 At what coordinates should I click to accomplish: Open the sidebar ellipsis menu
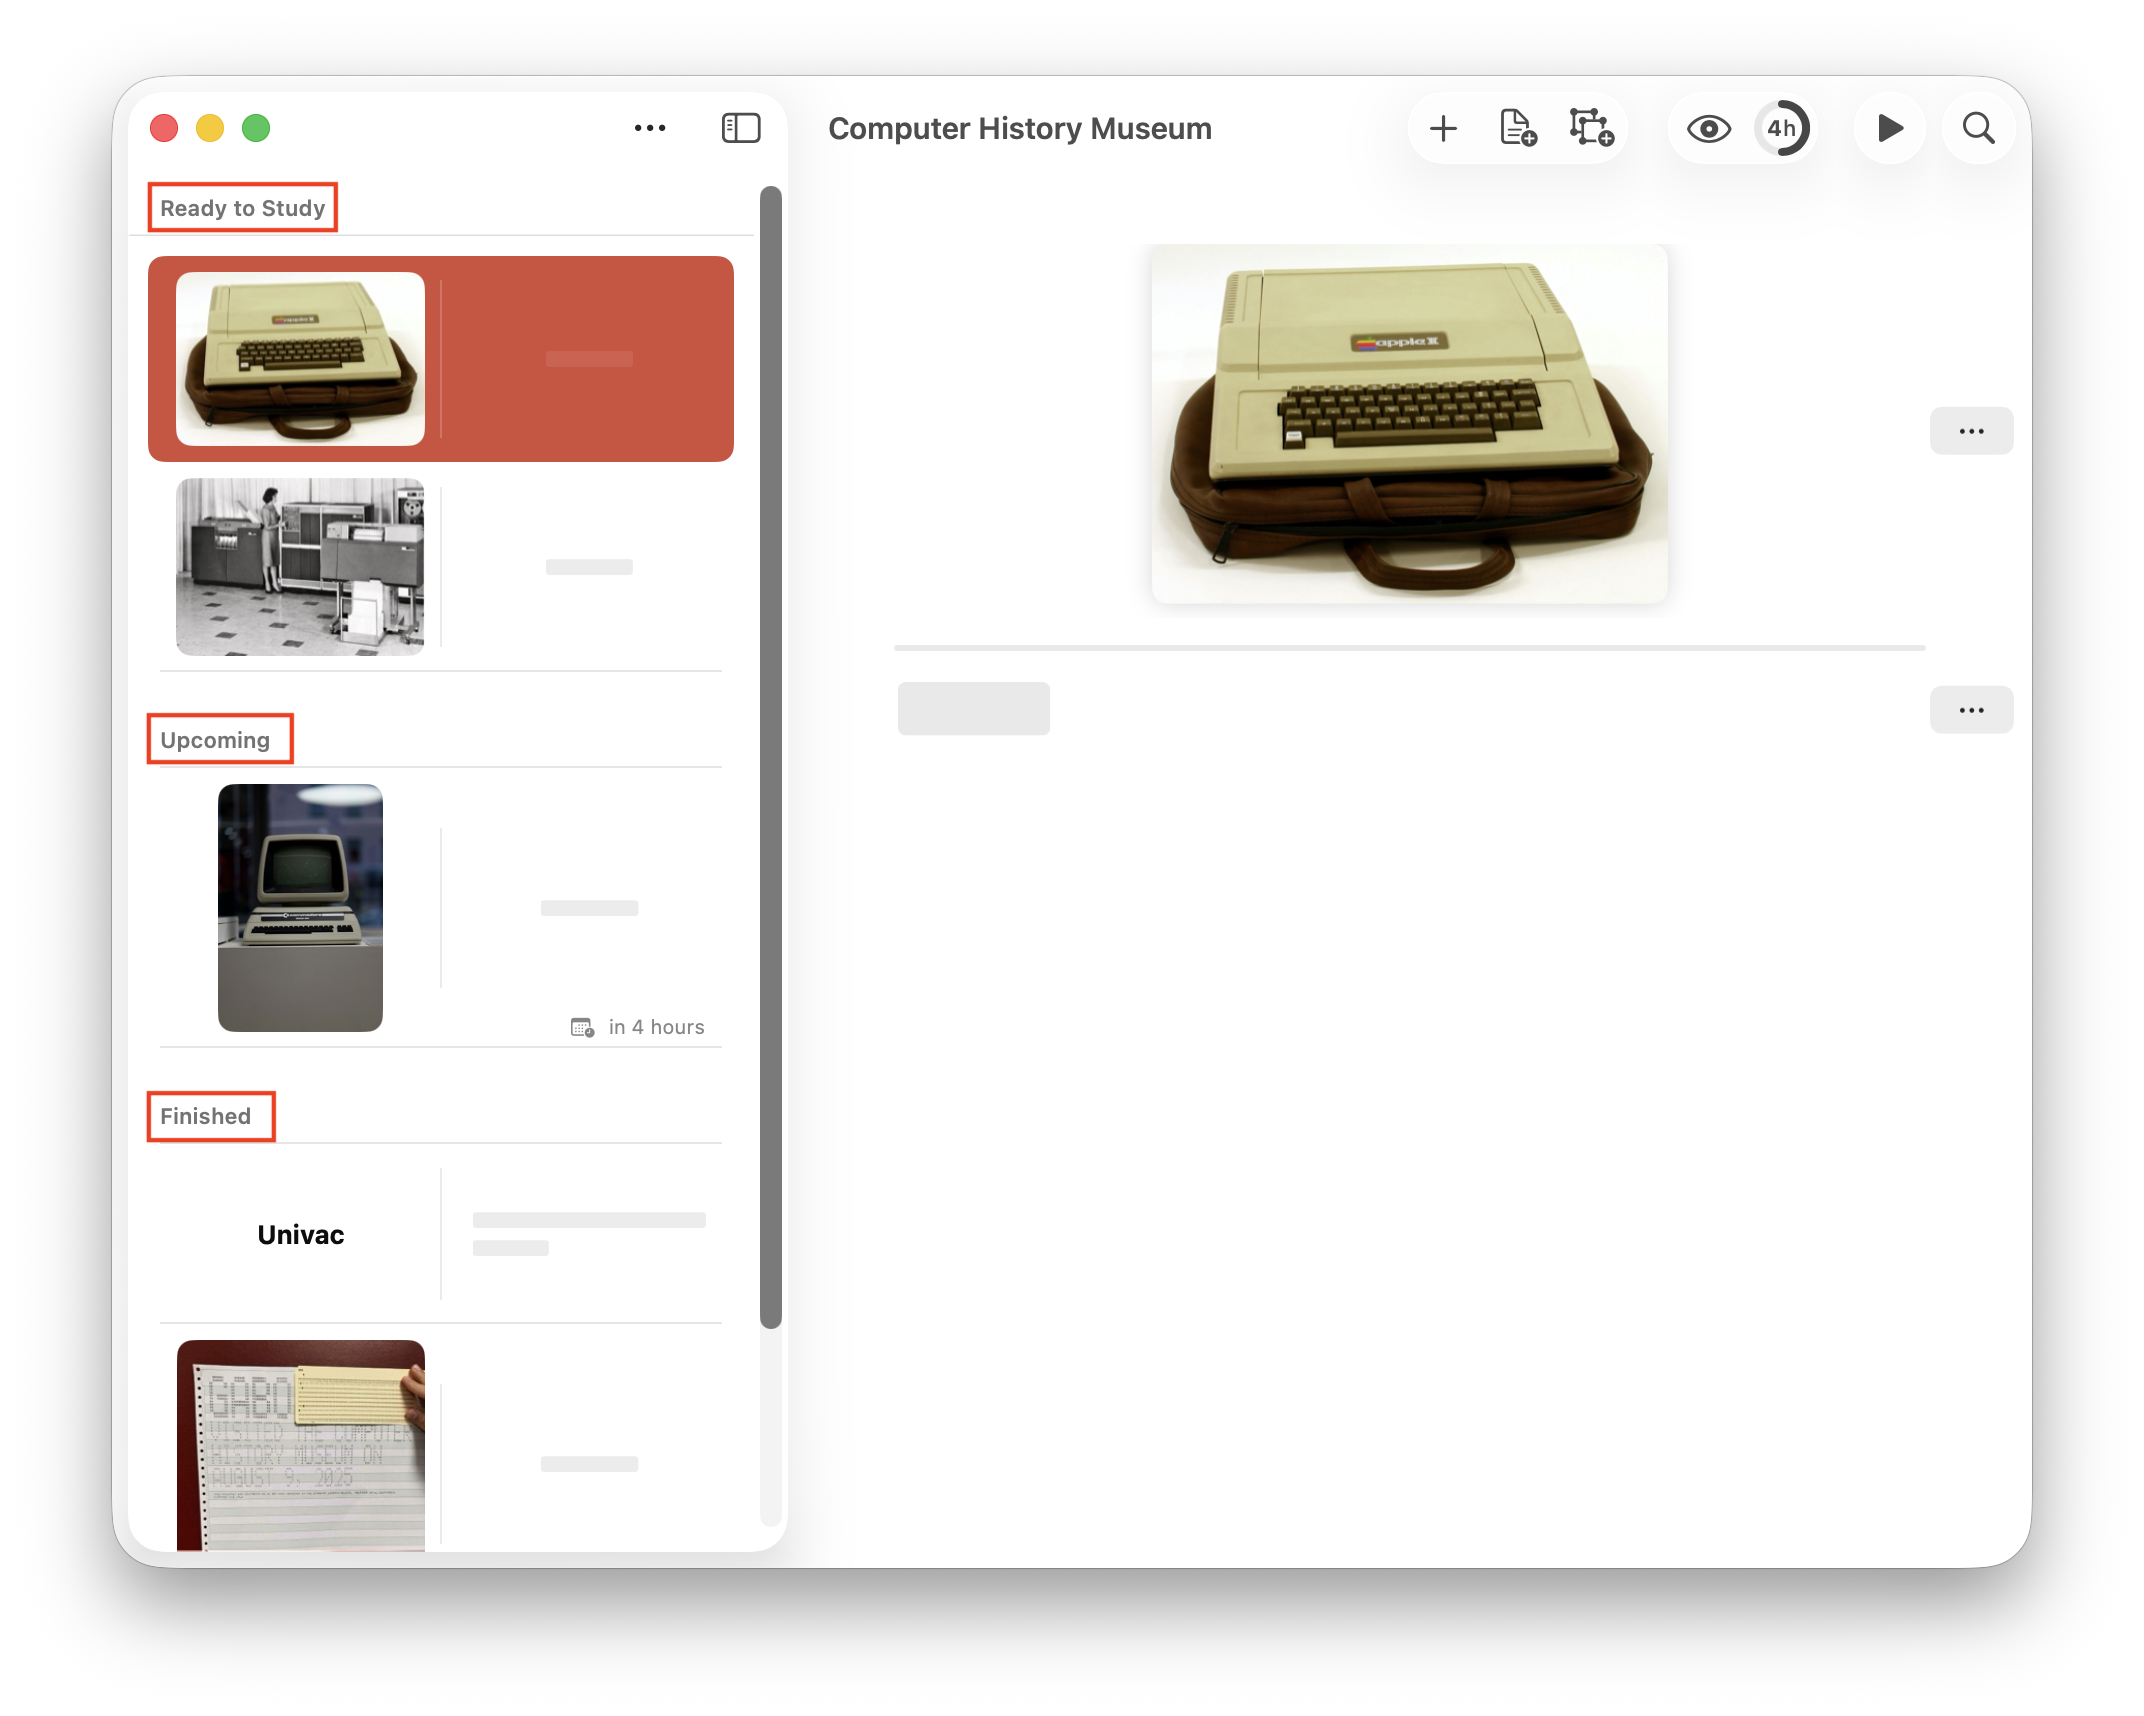pyautogui.click(x=650, y=128)
